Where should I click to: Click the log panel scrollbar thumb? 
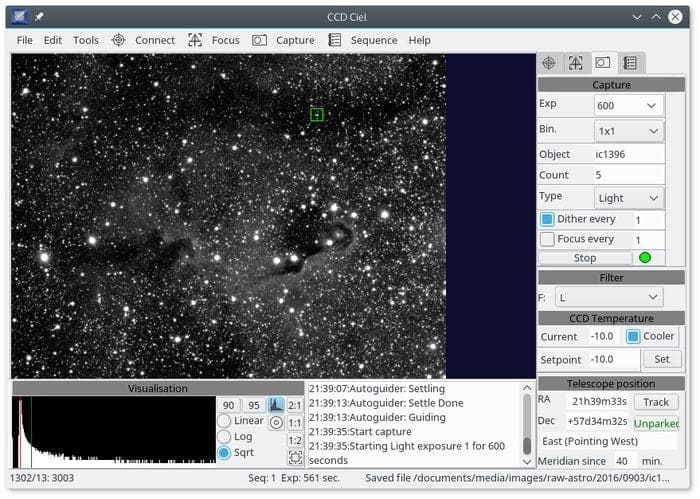(527, 445)
